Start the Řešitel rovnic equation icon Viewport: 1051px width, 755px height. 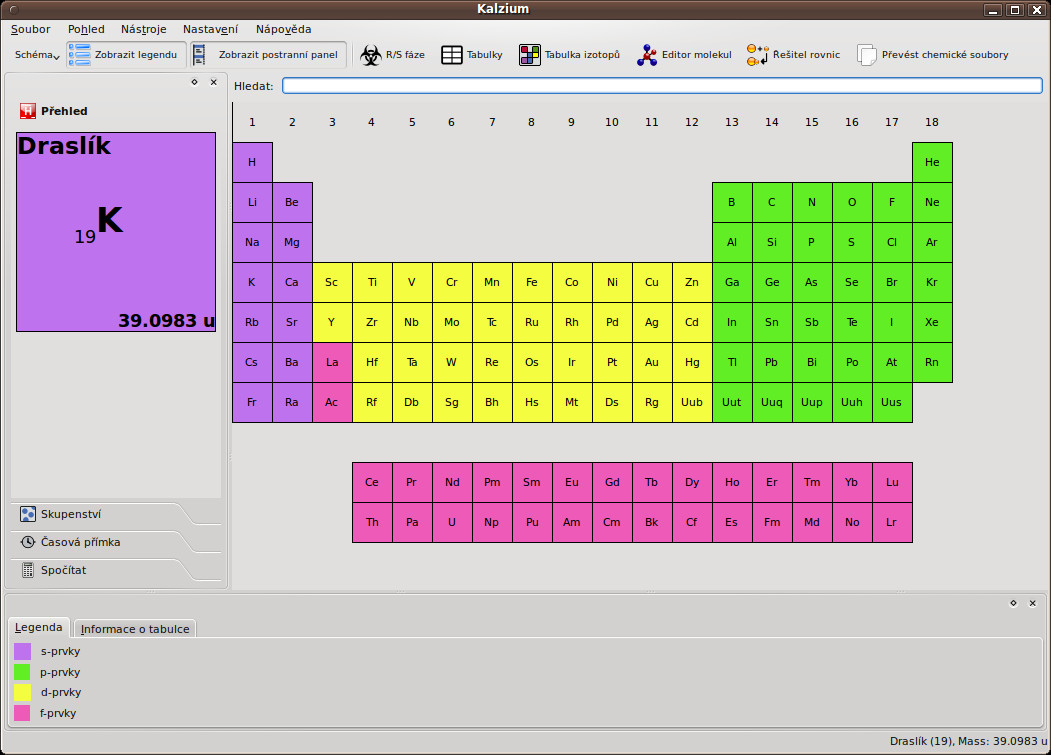(757, 55)
